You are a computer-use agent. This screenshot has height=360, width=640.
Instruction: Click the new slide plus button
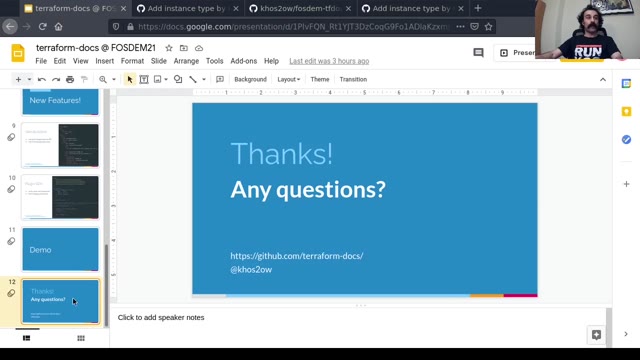click(18, 79)
